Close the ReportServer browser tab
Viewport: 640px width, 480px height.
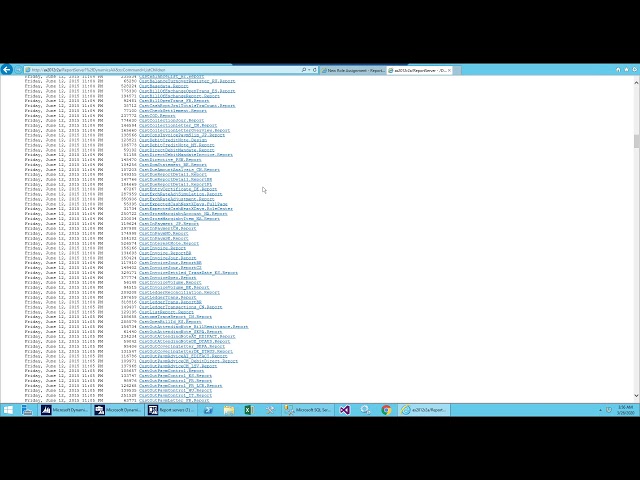pos(449,71)
